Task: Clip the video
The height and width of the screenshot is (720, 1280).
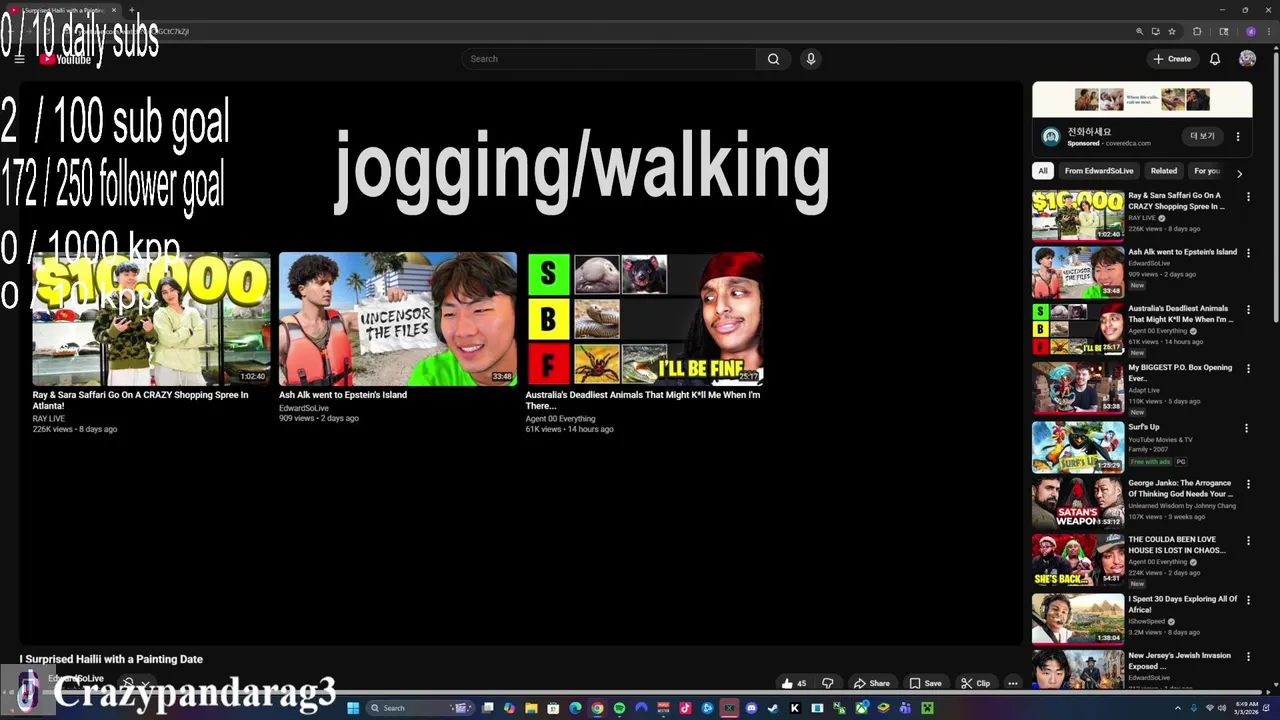Action: pos(975,683)
